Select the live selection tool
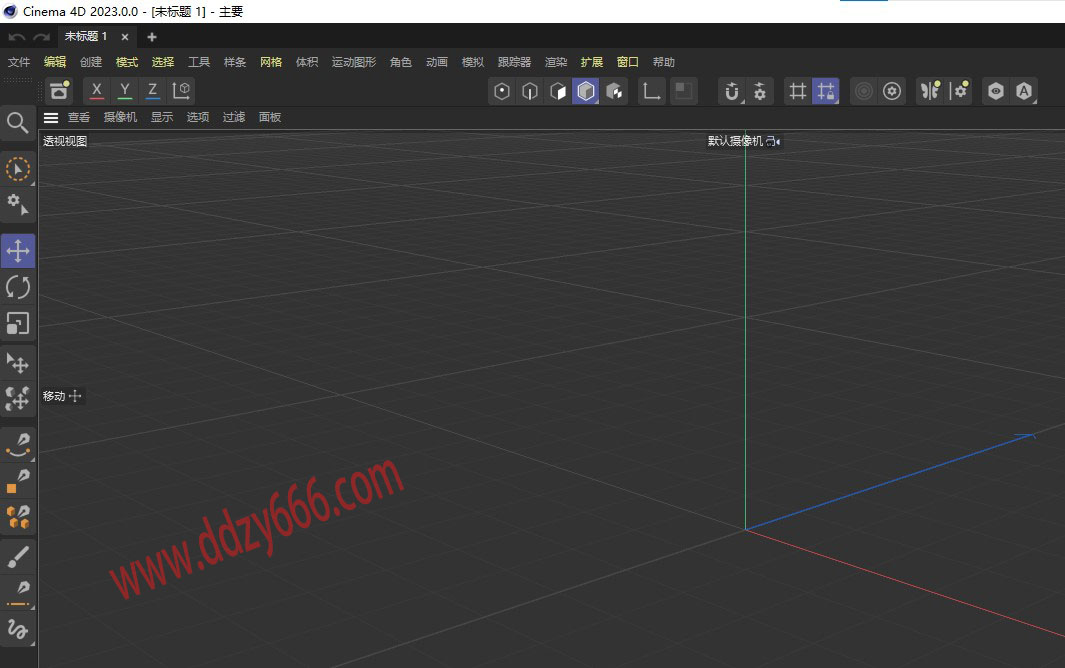 [18, 169]
